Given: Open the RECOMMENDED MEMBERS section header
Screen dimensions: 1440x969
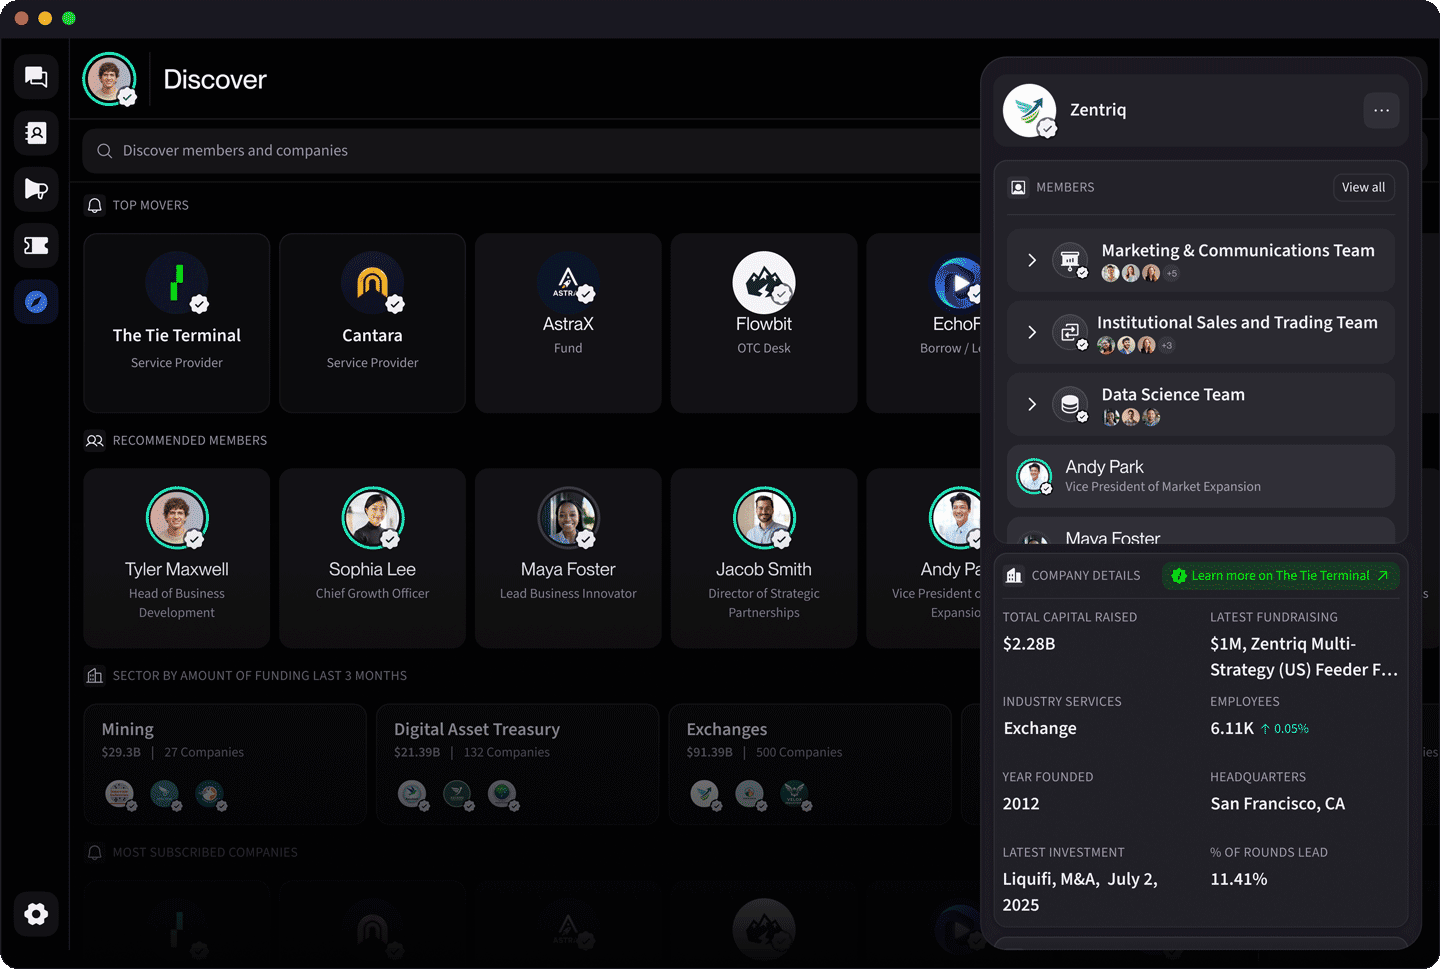Looking at the screenshot, I should click(x=190, y=440).
